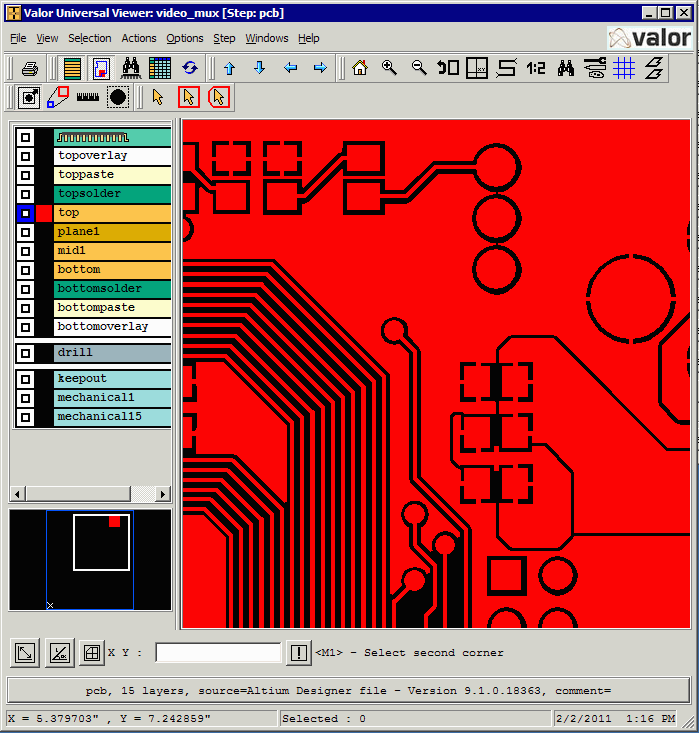Screen dimensions: 699x733
Task: Toggle the overview window icon
Action: 101,69
